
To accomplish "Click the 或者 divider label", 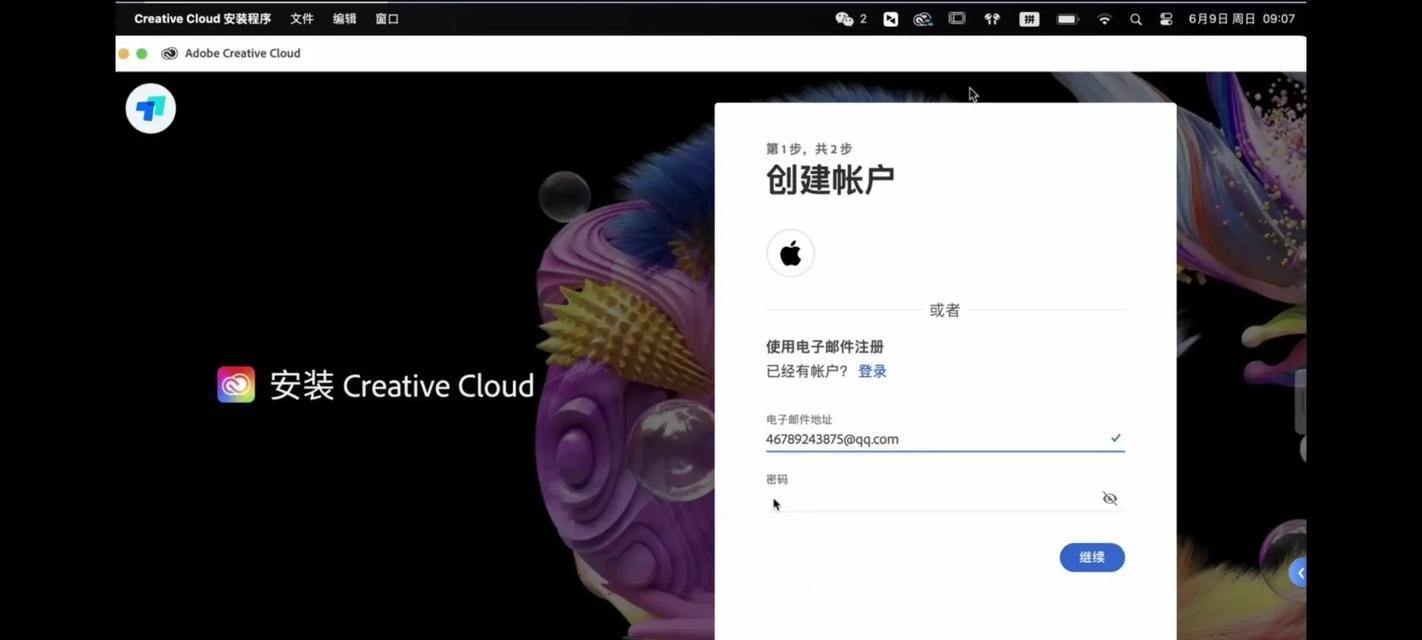I will click(945, 310).
